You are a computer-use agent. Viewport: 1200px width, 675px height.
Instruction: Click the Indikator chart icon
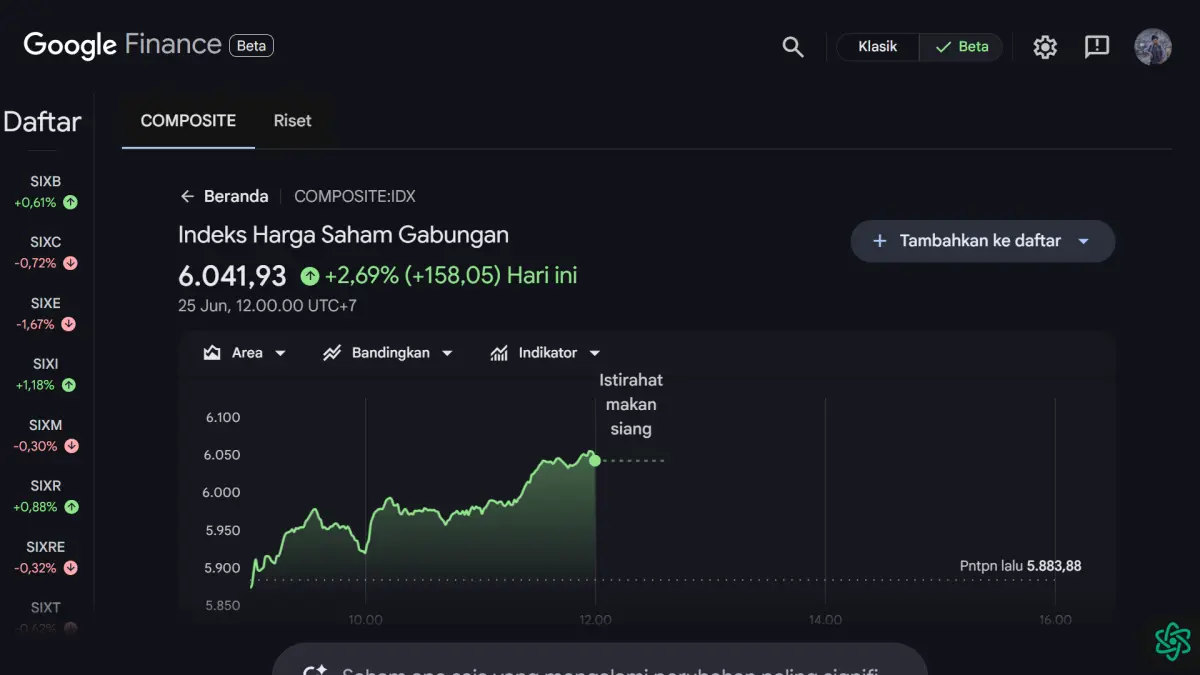click(x=499, y=353)
